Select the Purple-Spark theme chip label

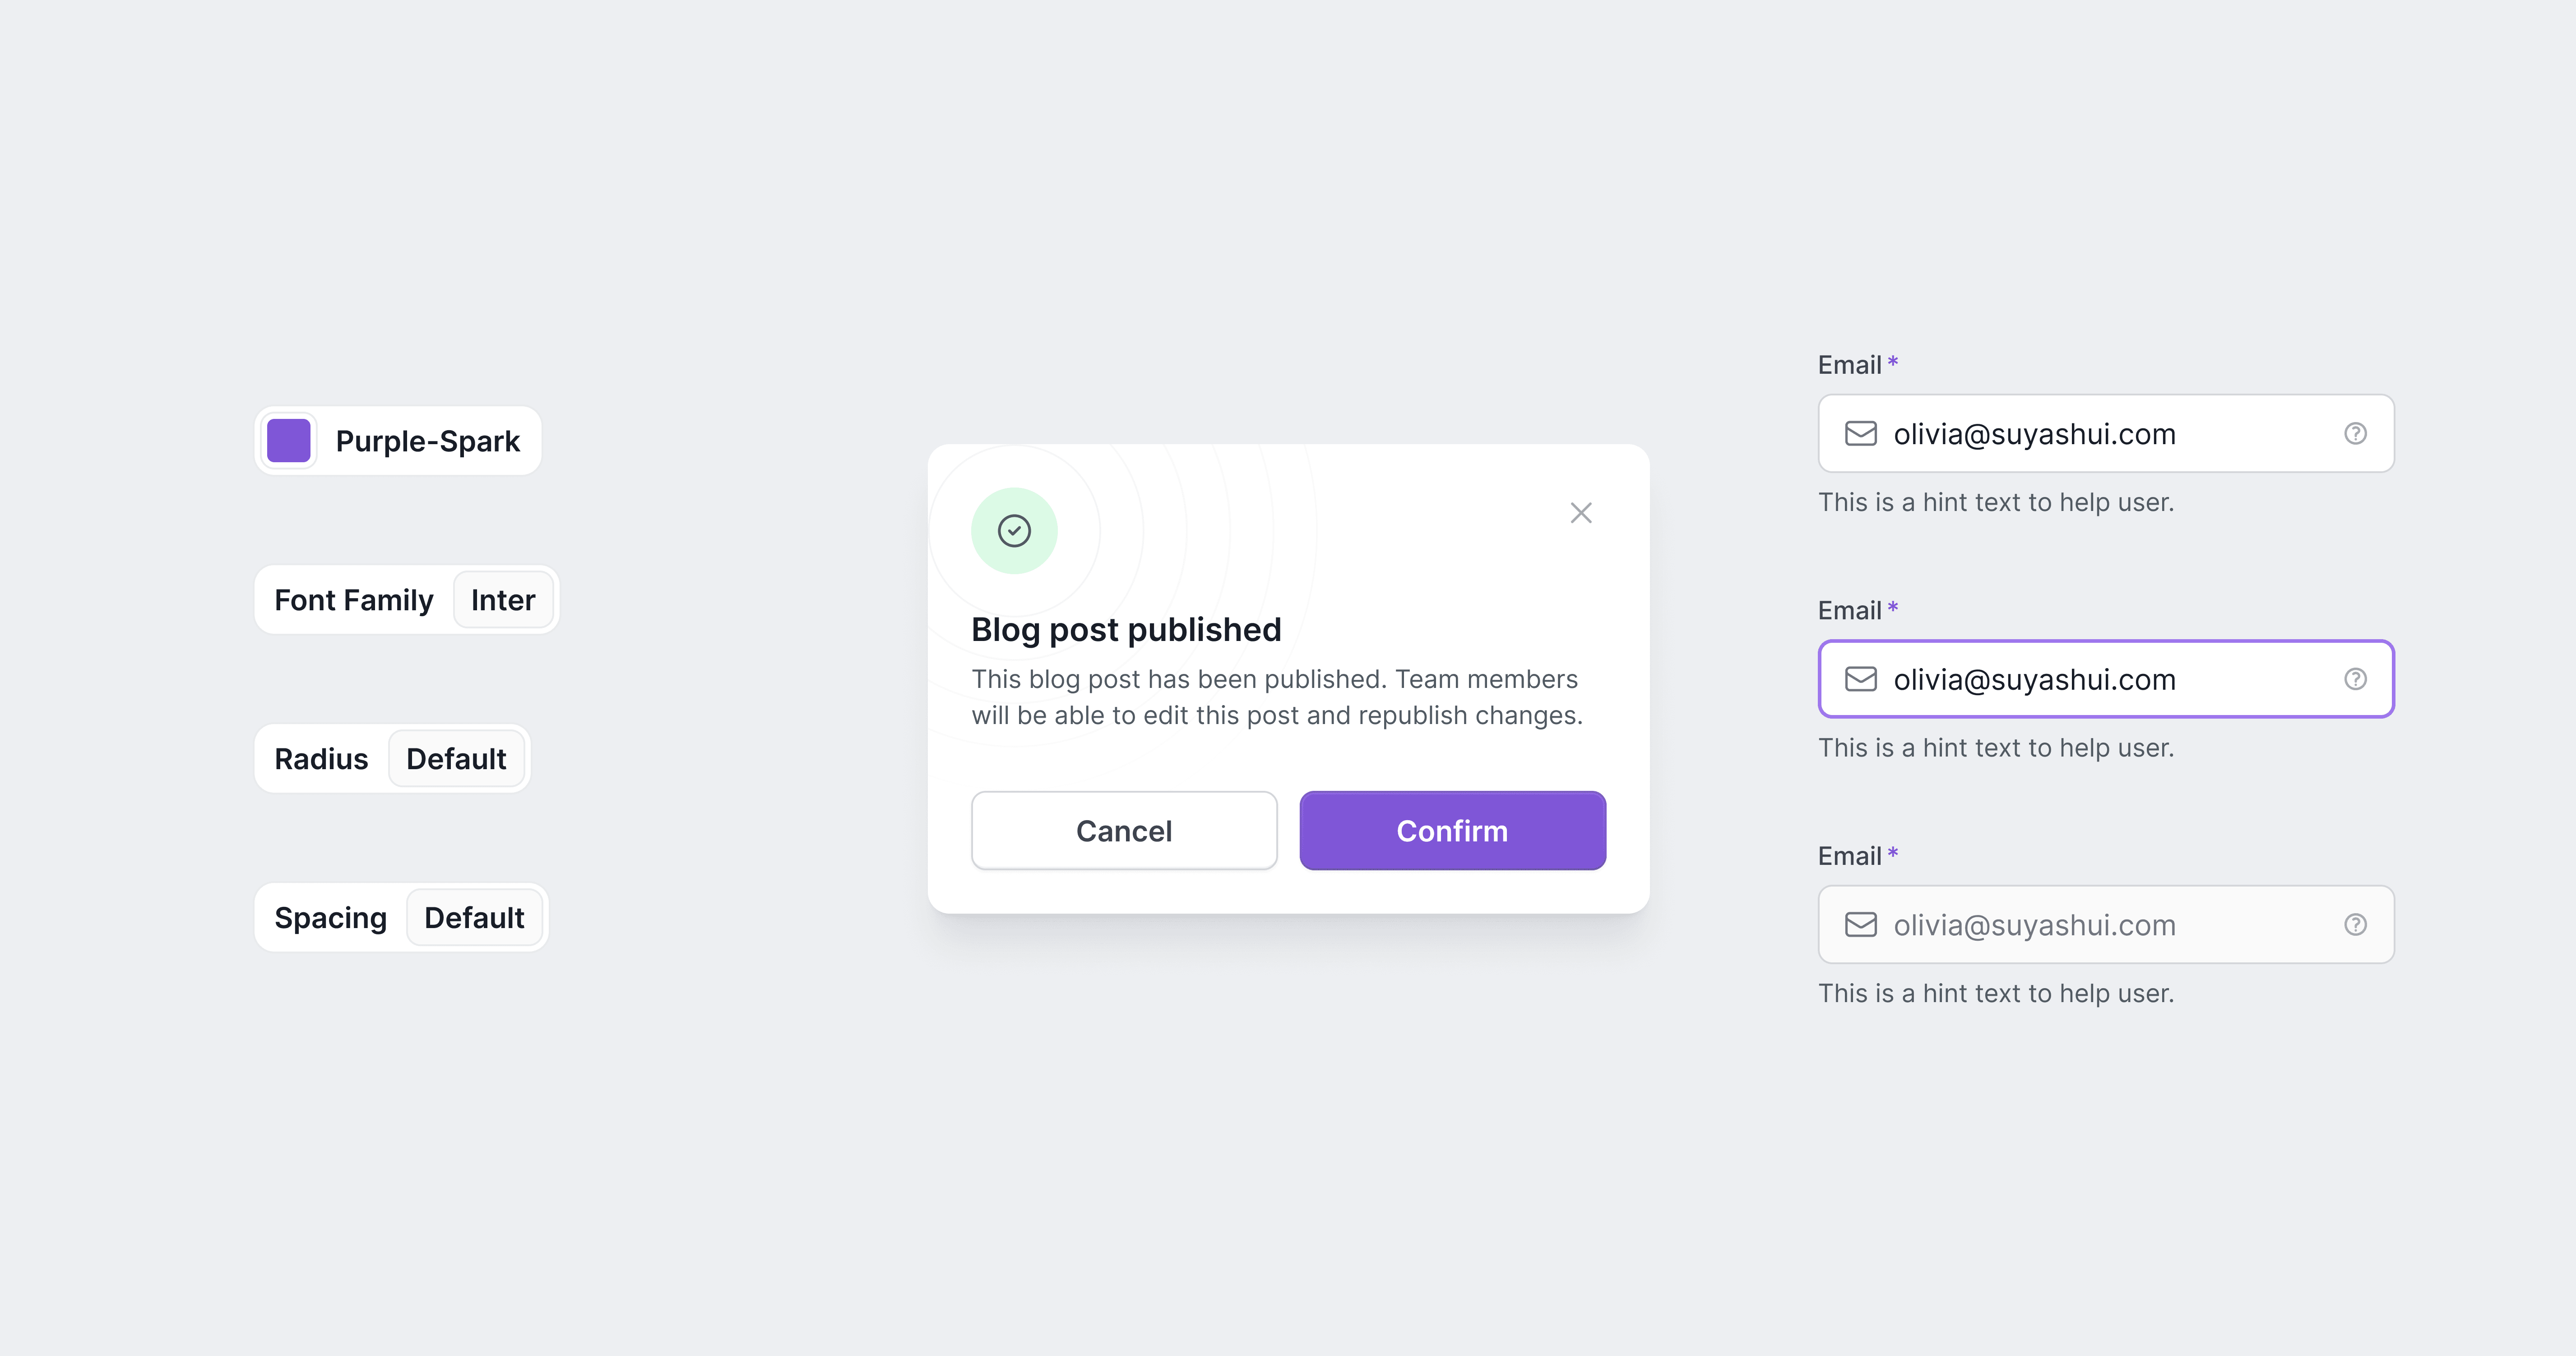click(x=428, y=441)
